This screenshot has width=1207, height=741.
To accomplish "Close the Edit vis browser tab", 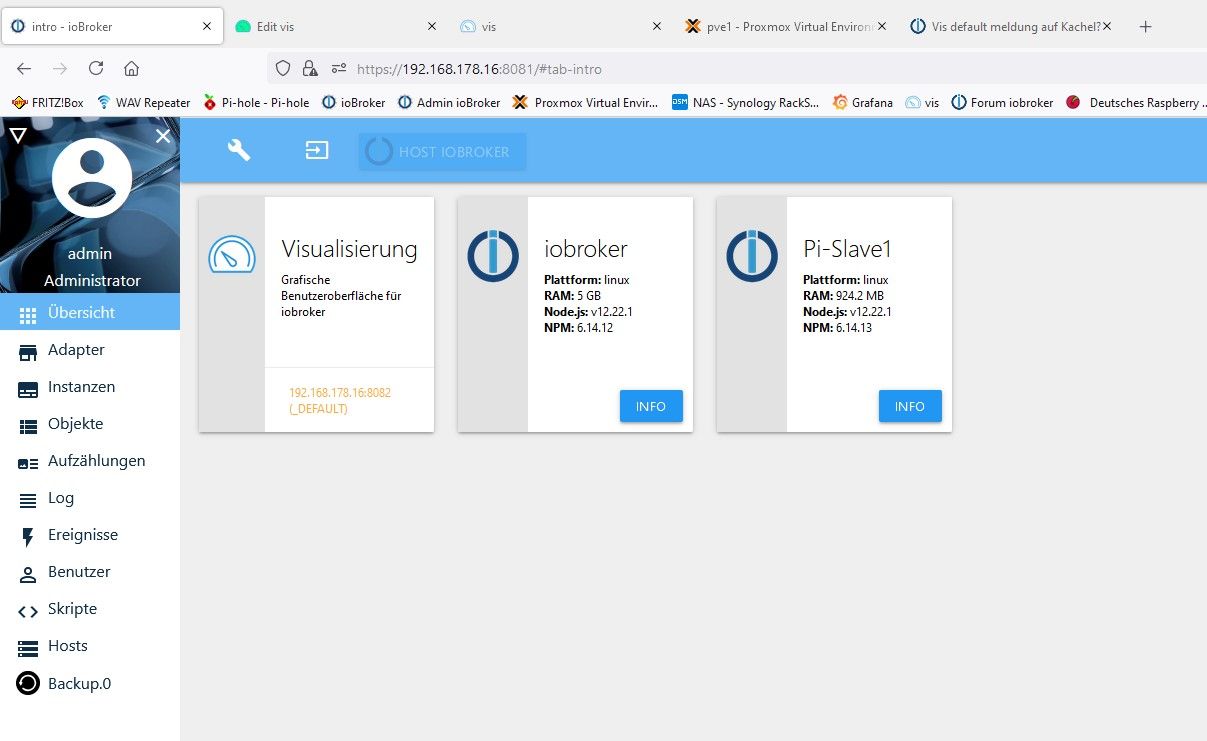I will tap(432, 27).
